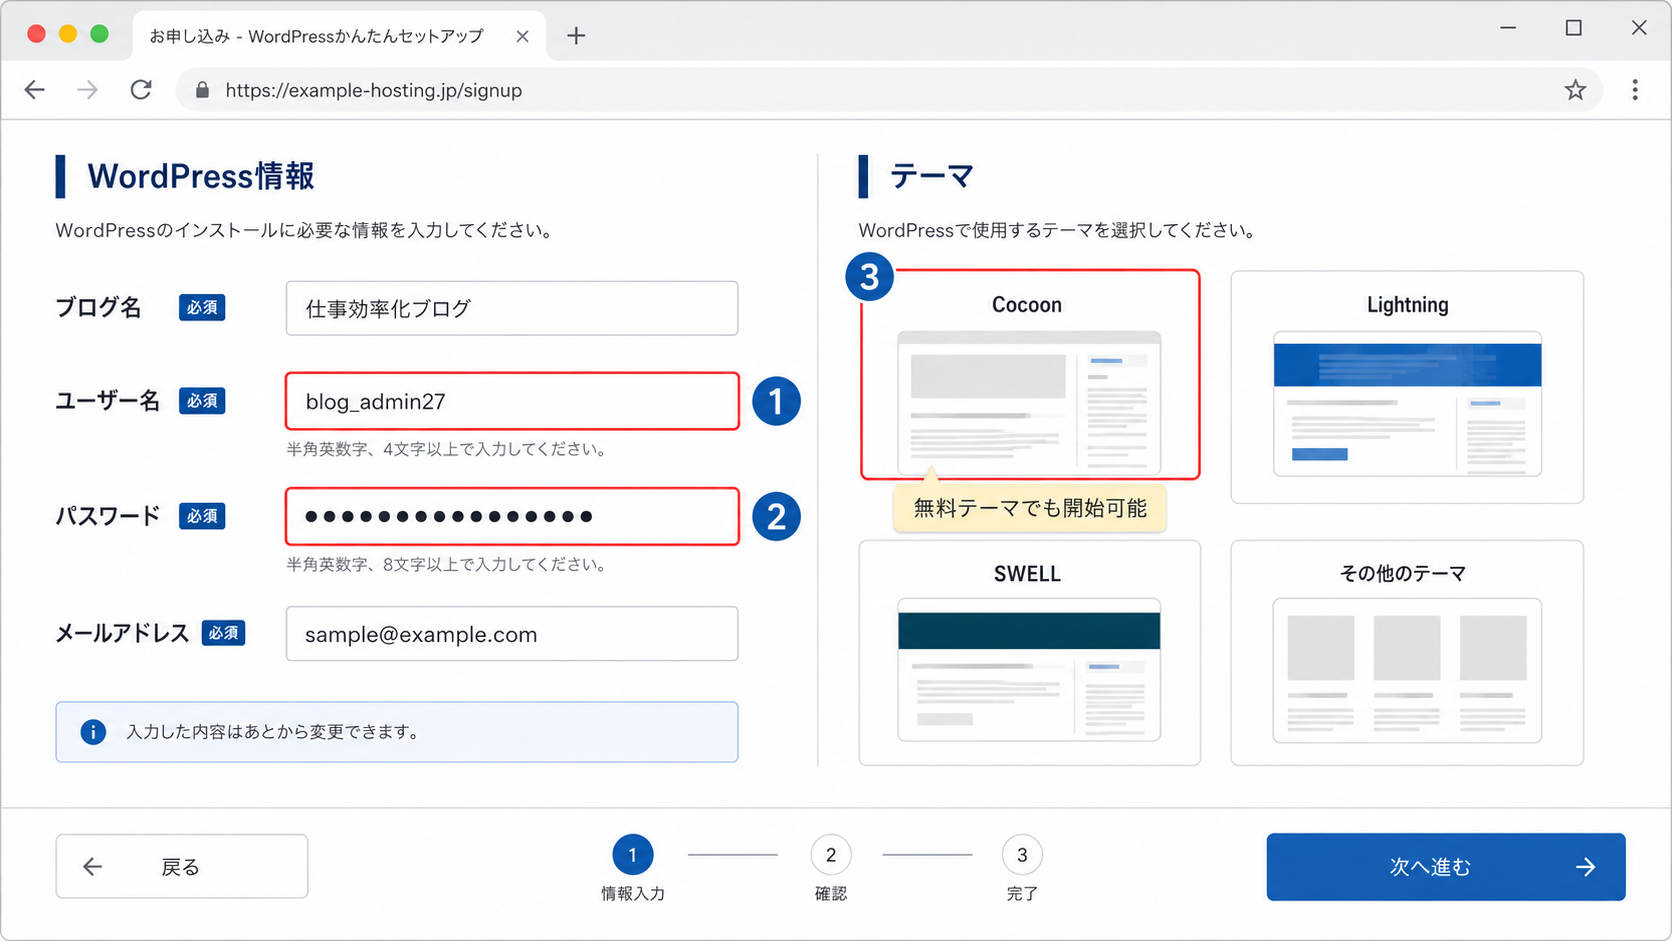Click the ユーザー名 field label
The height and width of the screenshot is (941, 1672).
pos(108,401)
